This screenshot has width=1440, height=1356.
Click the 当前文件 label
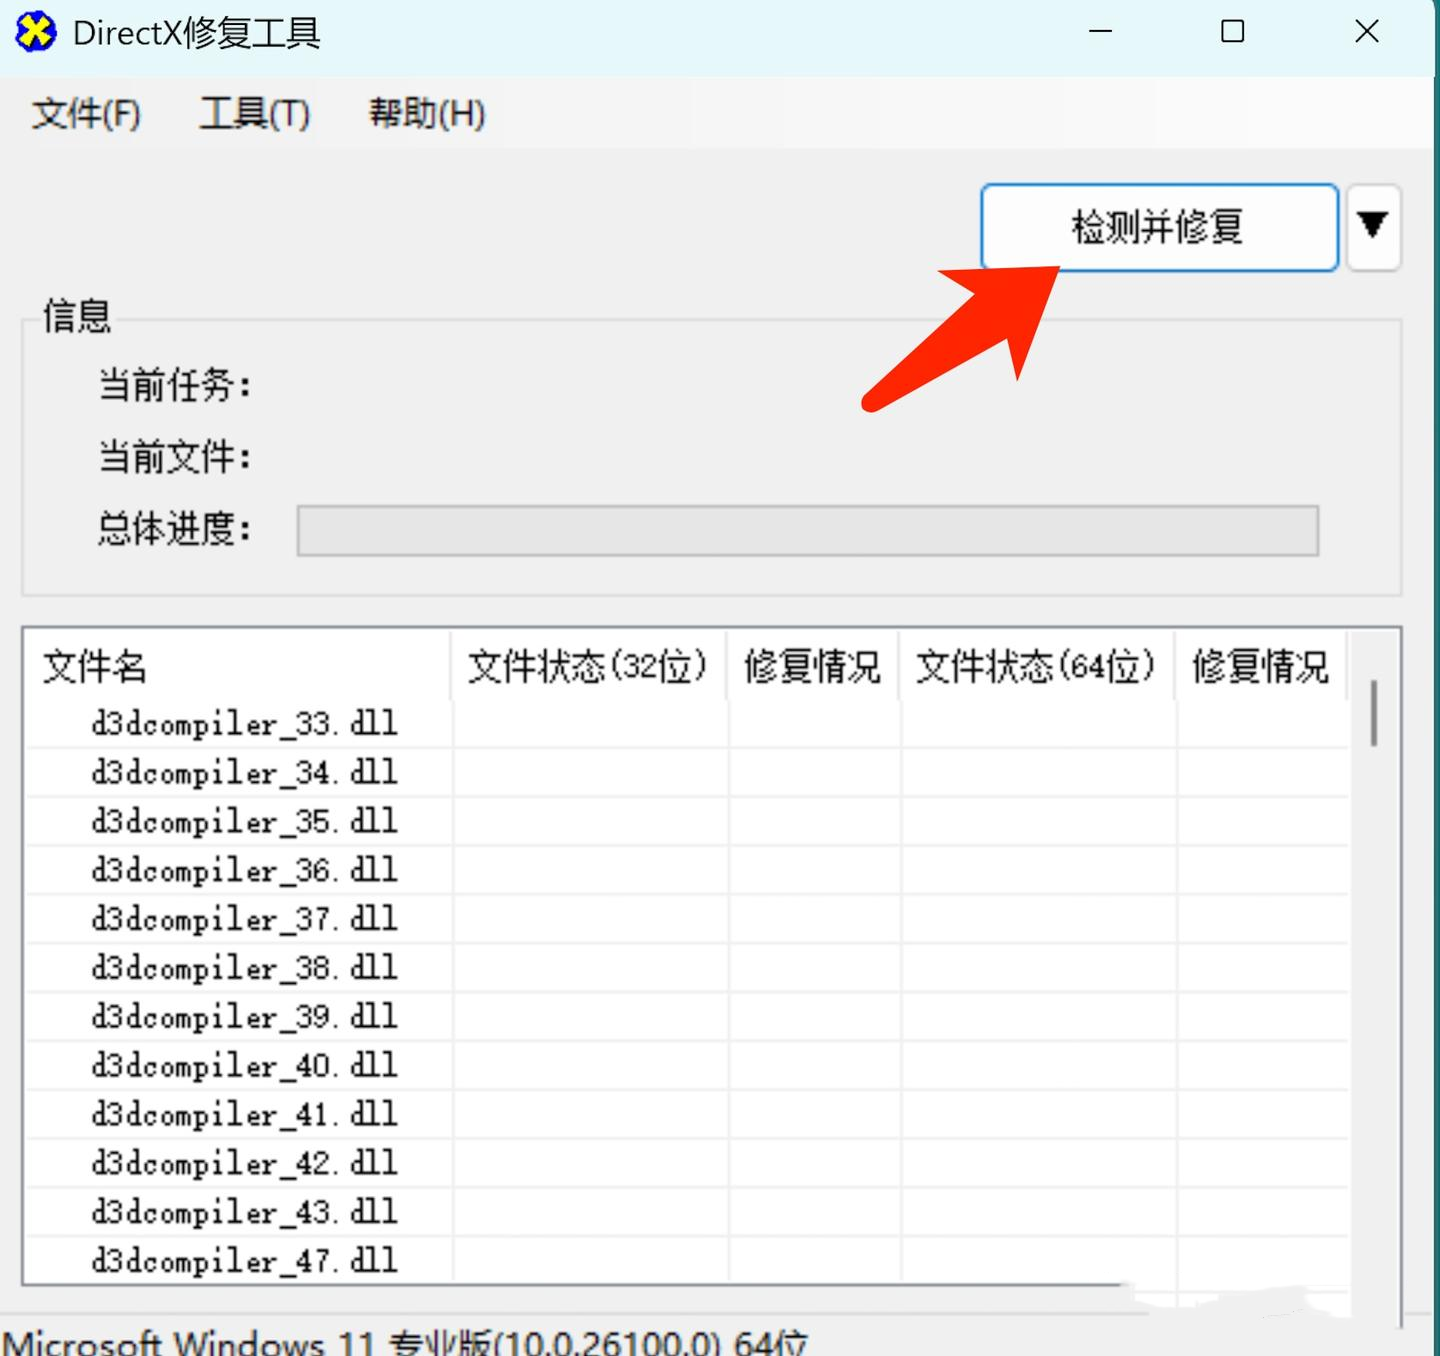point(174,457)
